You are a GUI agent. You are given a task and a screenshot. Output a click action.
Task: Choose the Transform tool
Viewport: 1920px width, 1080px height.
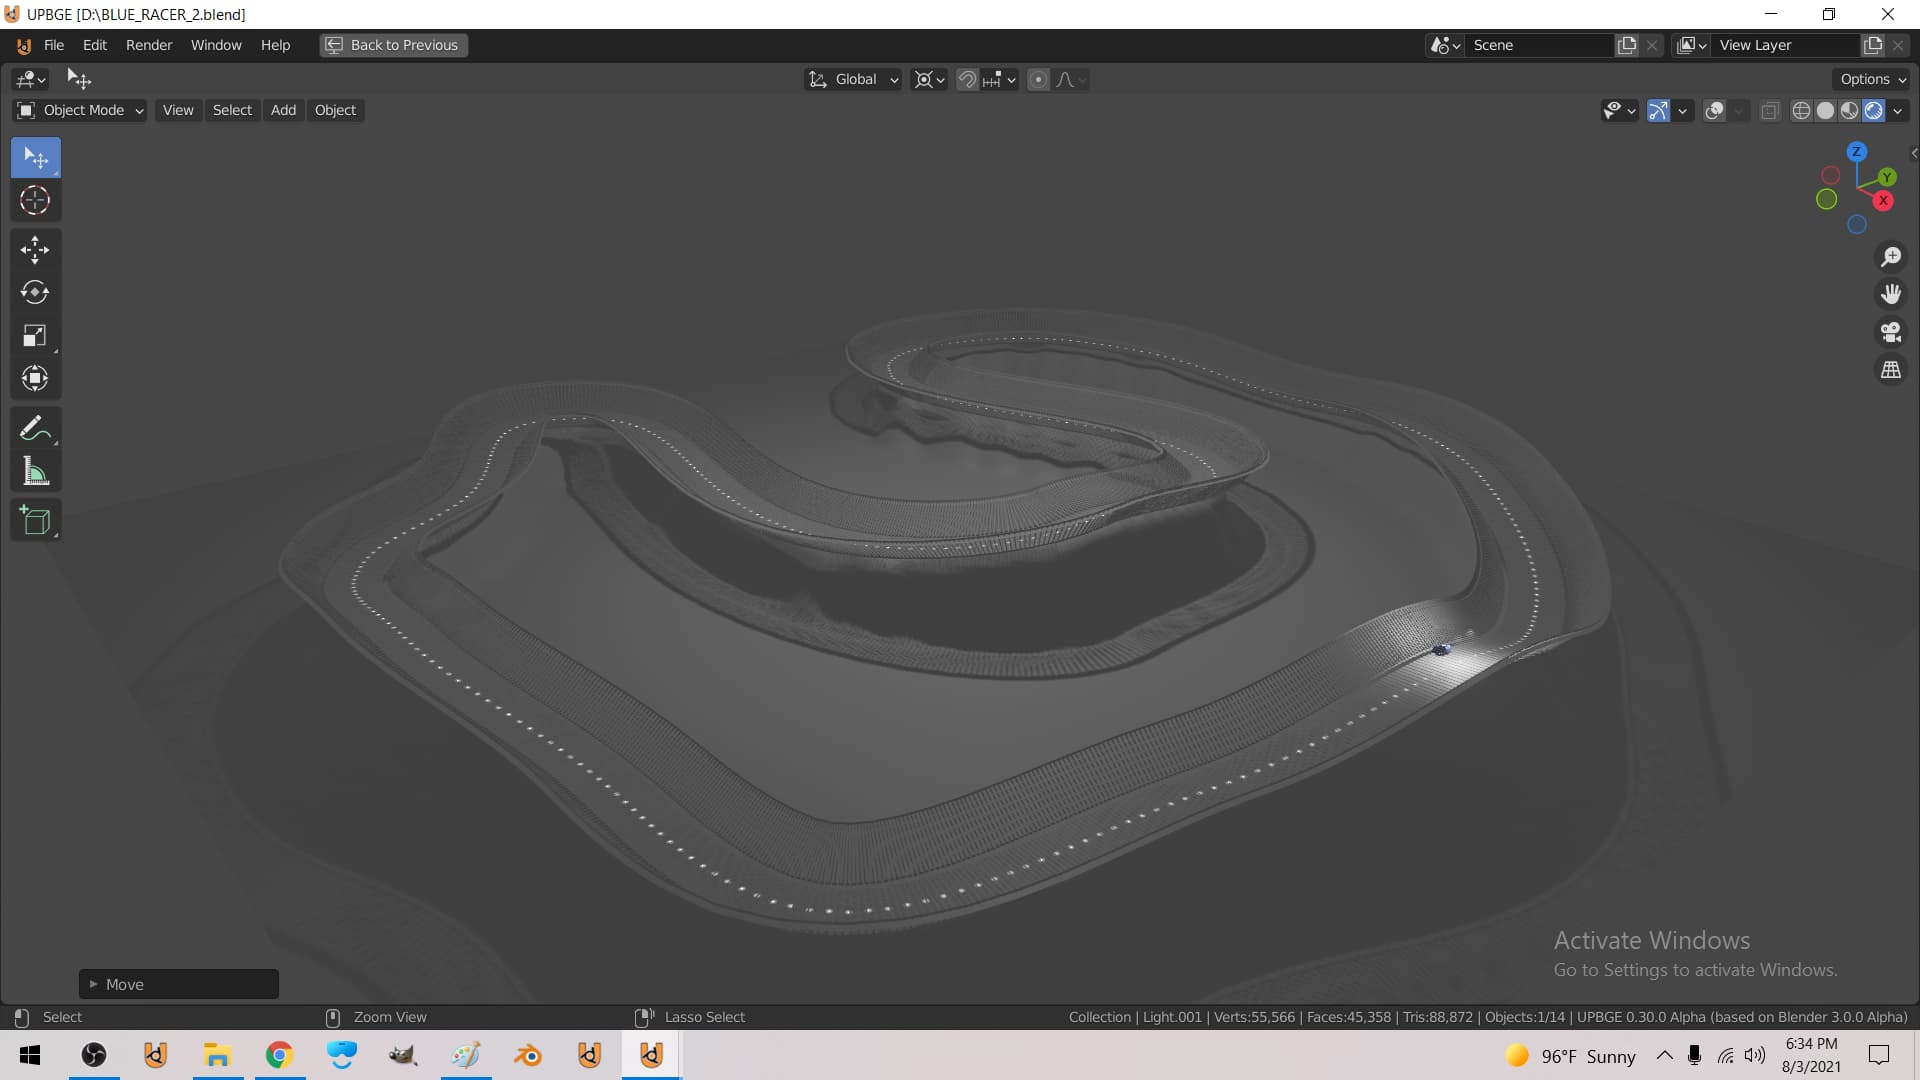coord(36,379)
